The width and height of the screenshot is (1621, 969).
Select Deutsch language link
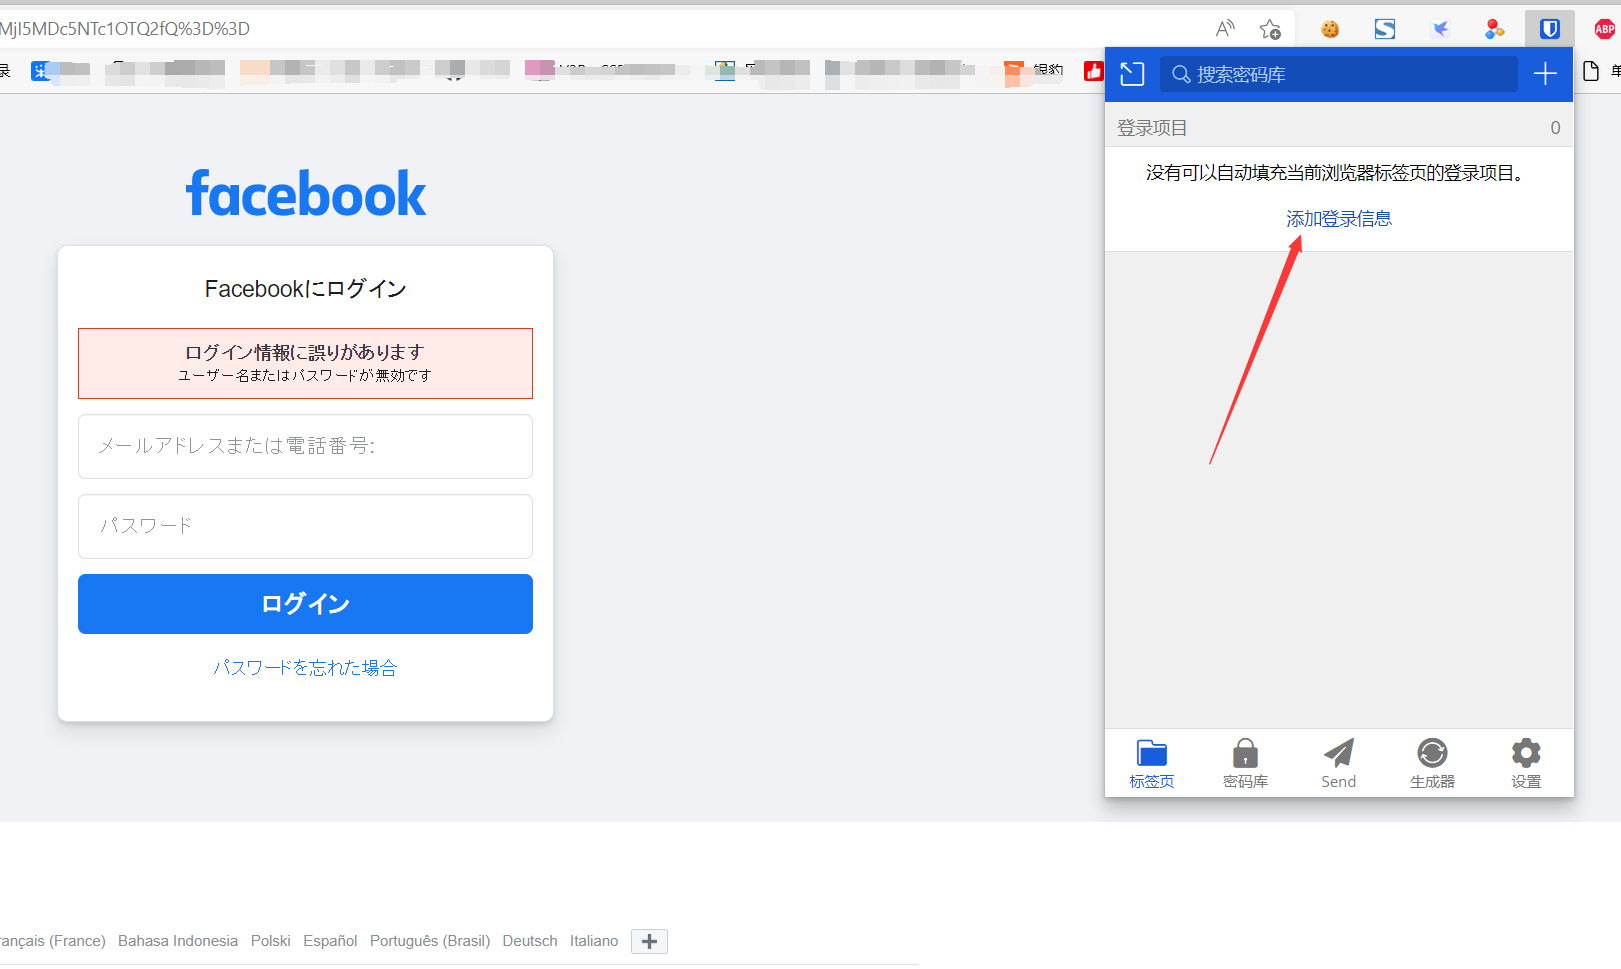(x=530, y=941)
